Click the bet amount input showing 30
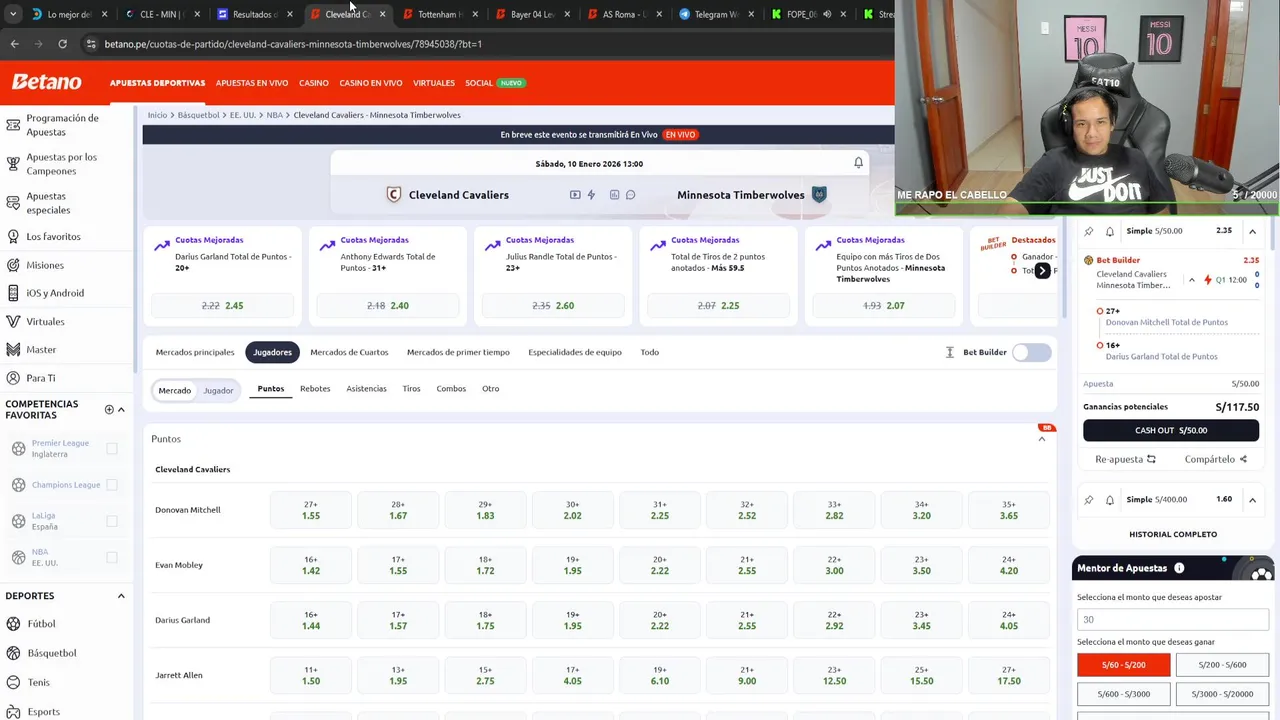Image resolution: width=1280 pixels, height=720 pixels. pyautogui.click(x=1172, y=619)
